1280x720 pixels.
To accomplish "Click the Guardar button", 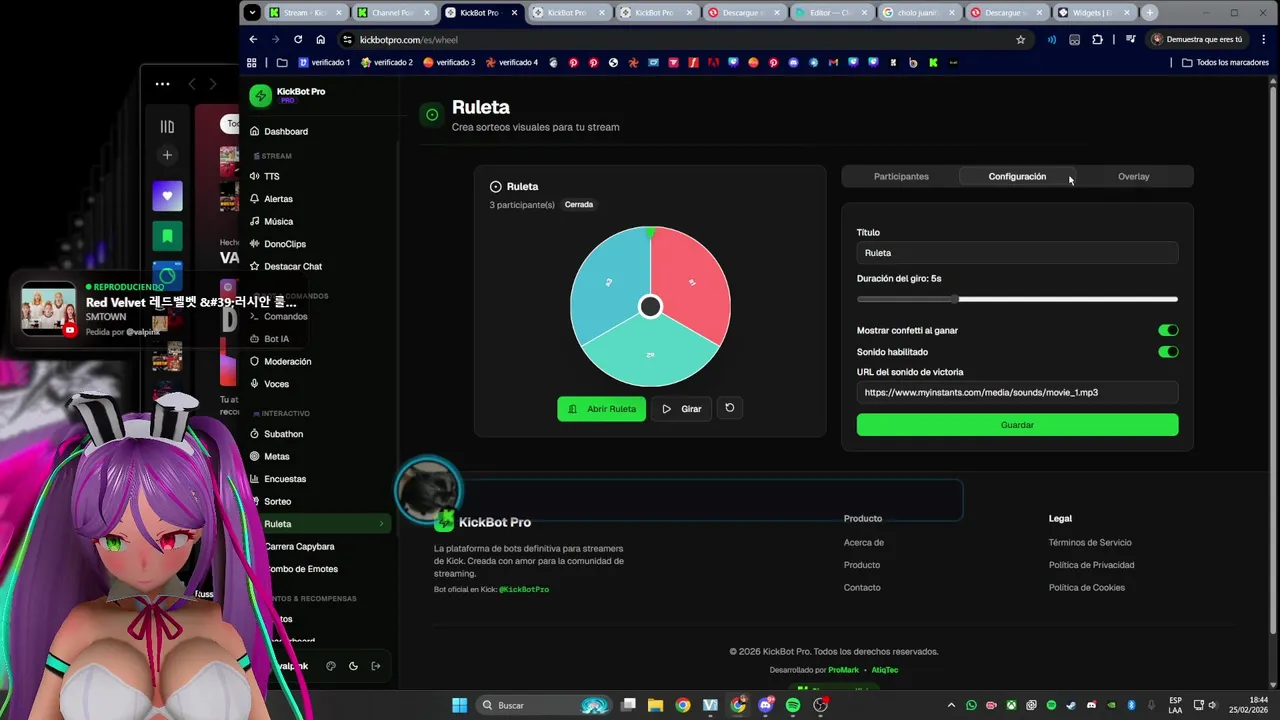I will pos(1017,425).
